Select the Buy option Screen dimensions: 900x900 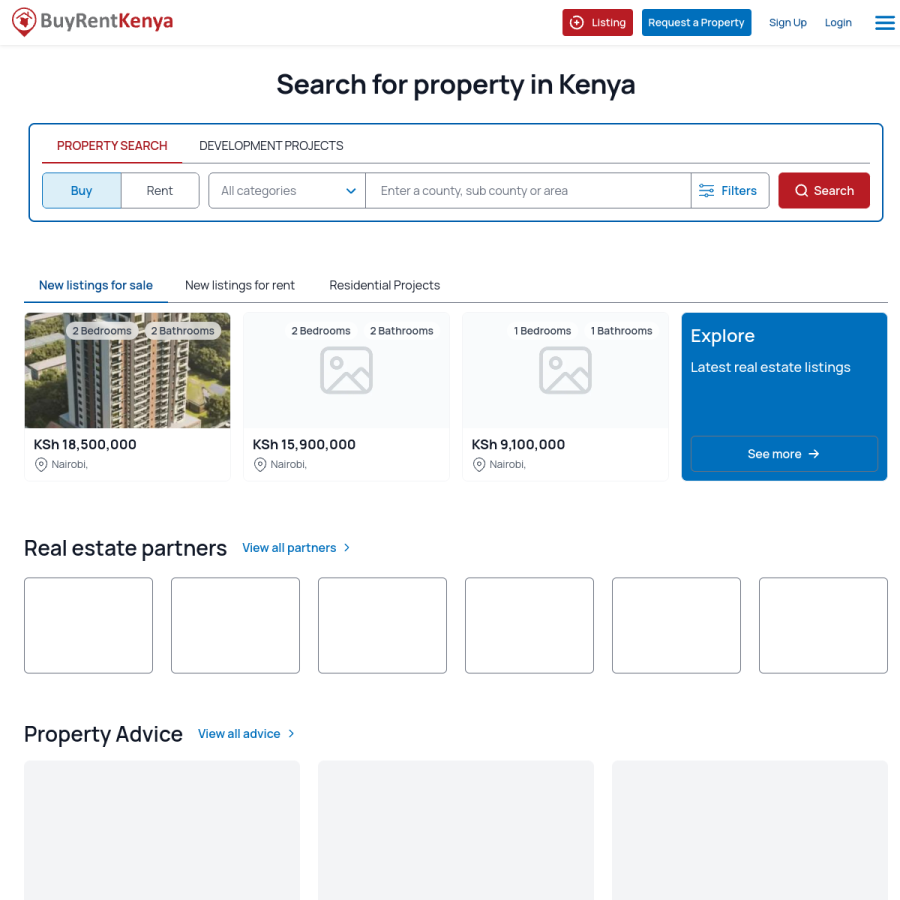82,191
